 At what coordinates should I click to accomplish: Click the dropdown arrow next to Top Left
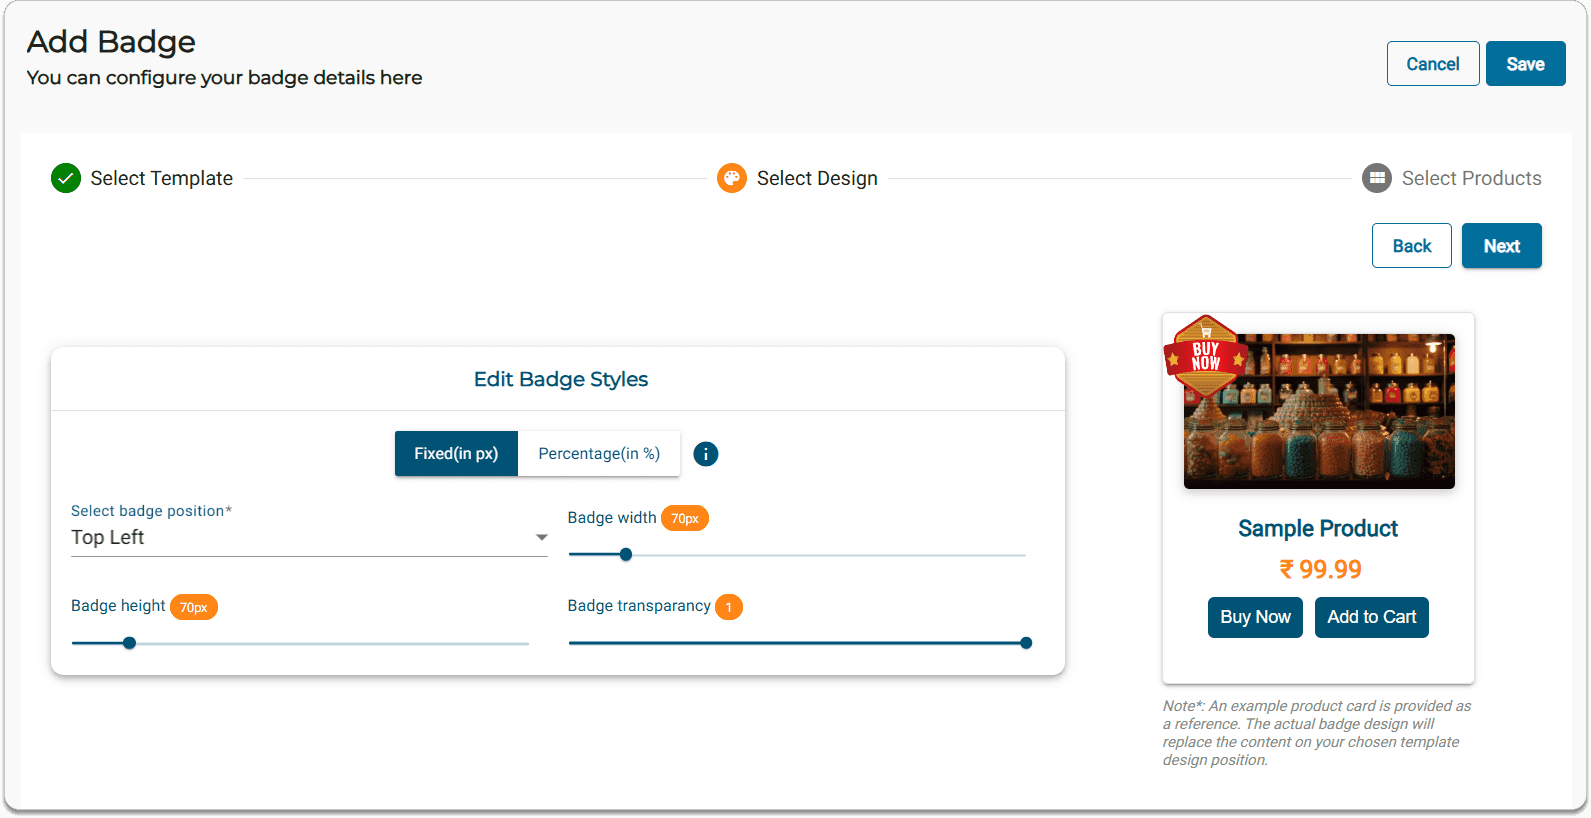point(541,538)
